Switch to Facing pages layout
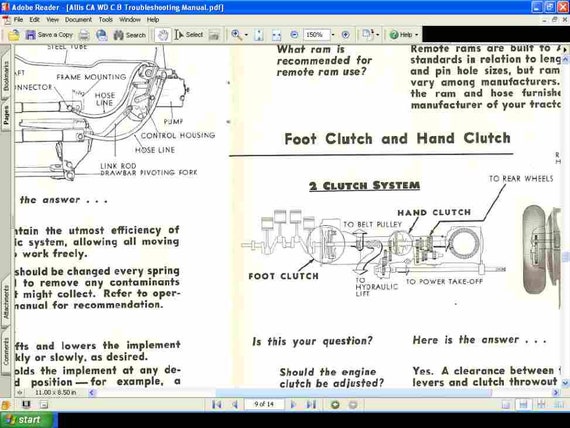 (x=559, y=404)
